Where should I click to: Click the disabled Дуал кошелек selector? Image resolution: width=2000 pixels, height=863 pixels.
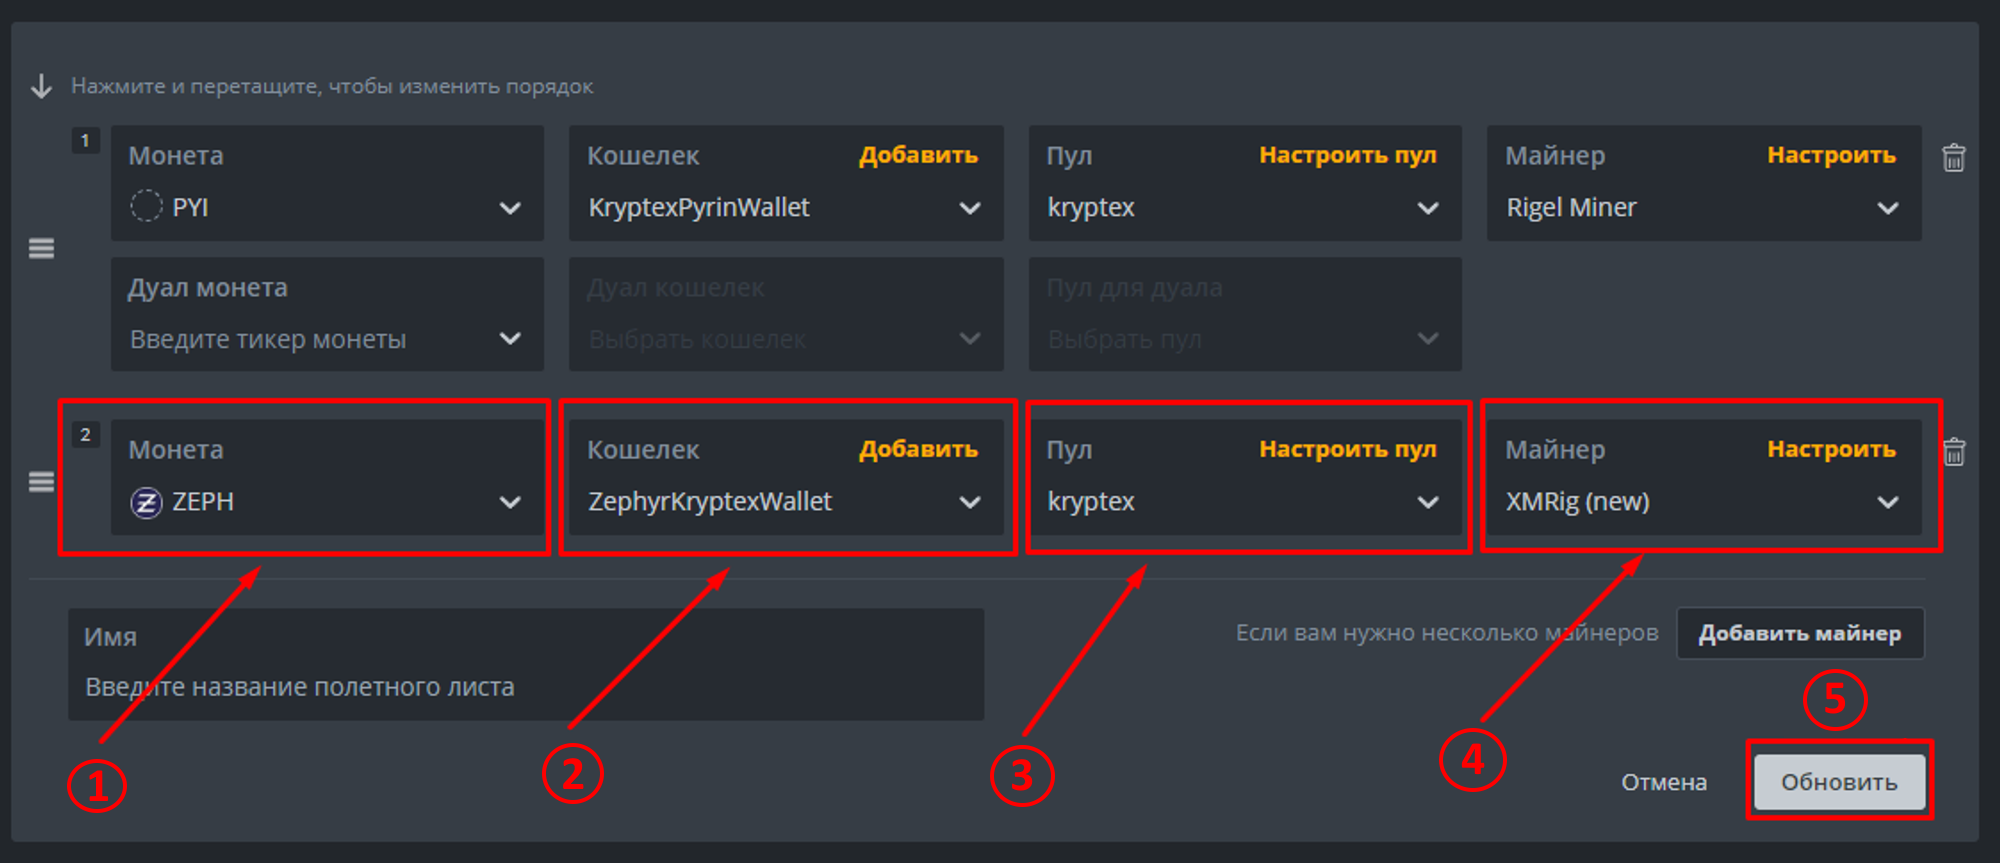786,314
